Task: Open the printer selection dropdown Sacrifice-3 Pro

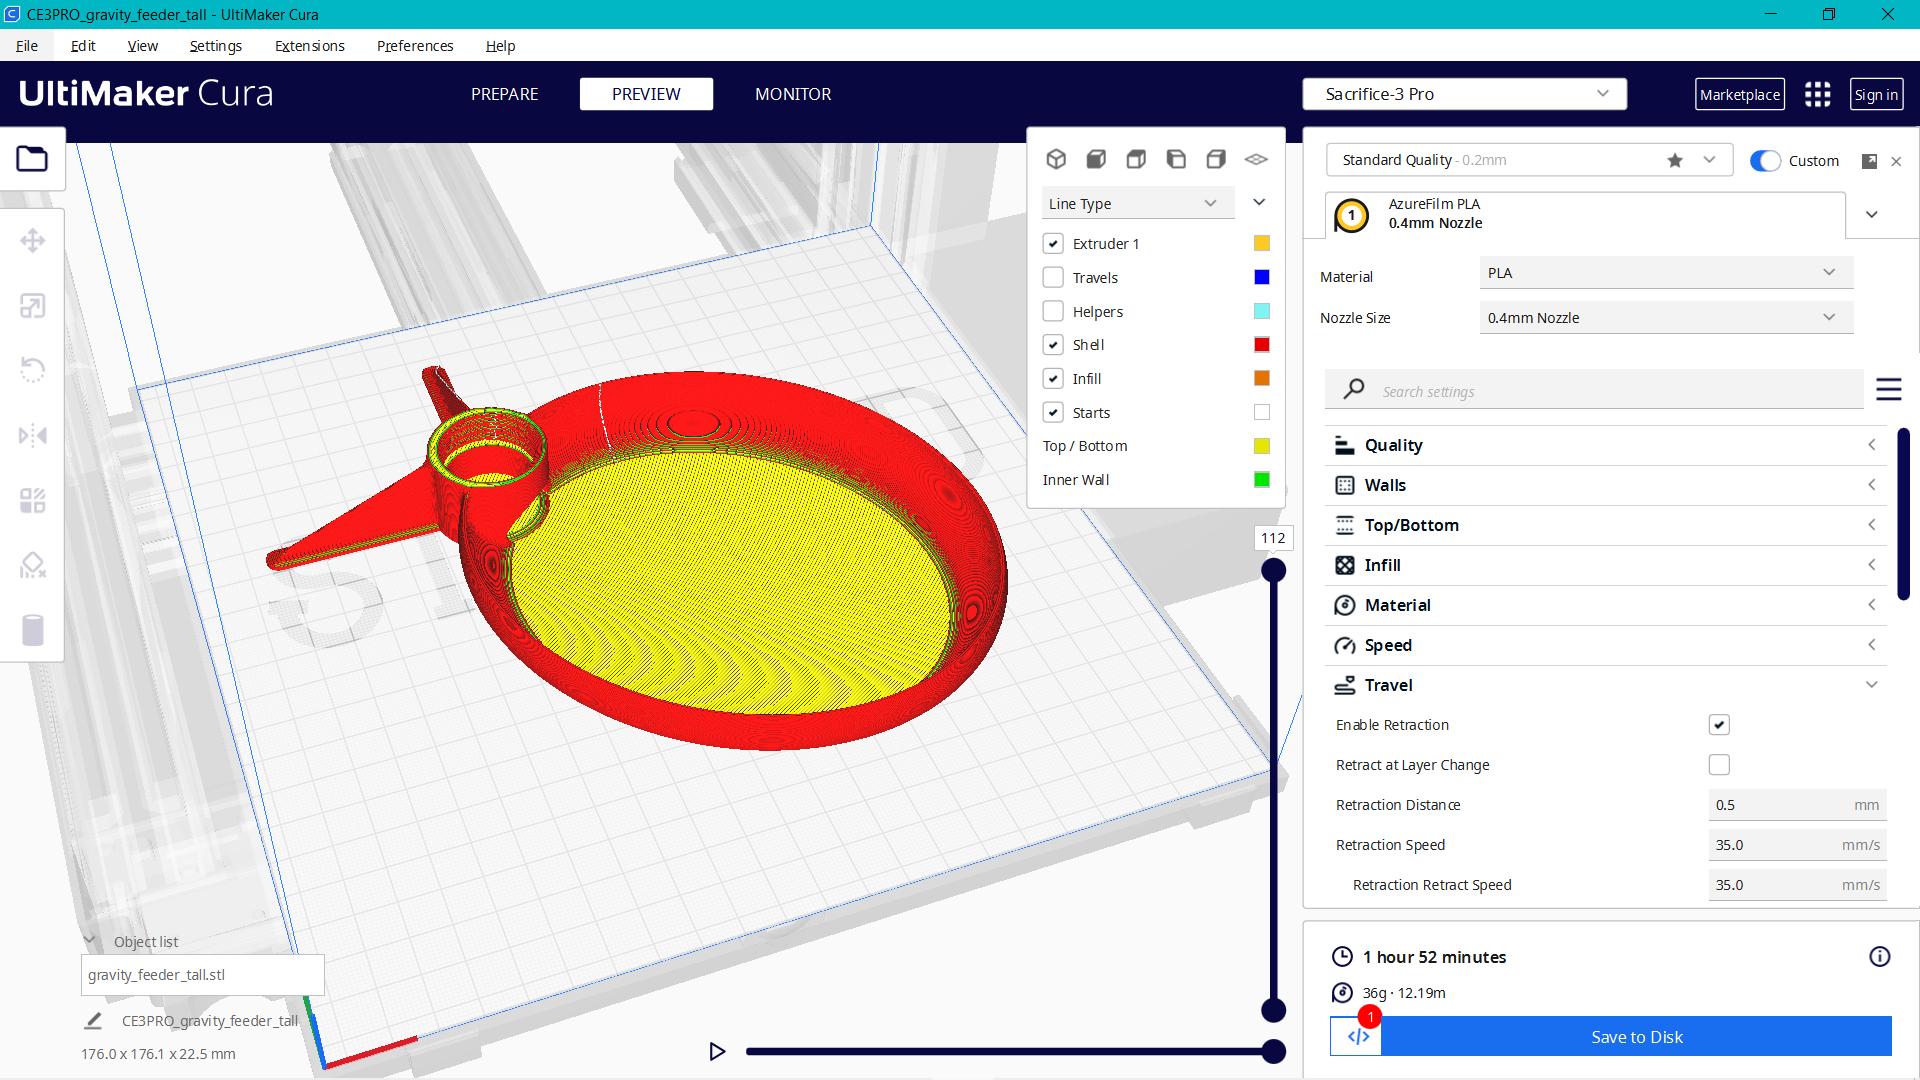Action: (x=1463, y=93)
